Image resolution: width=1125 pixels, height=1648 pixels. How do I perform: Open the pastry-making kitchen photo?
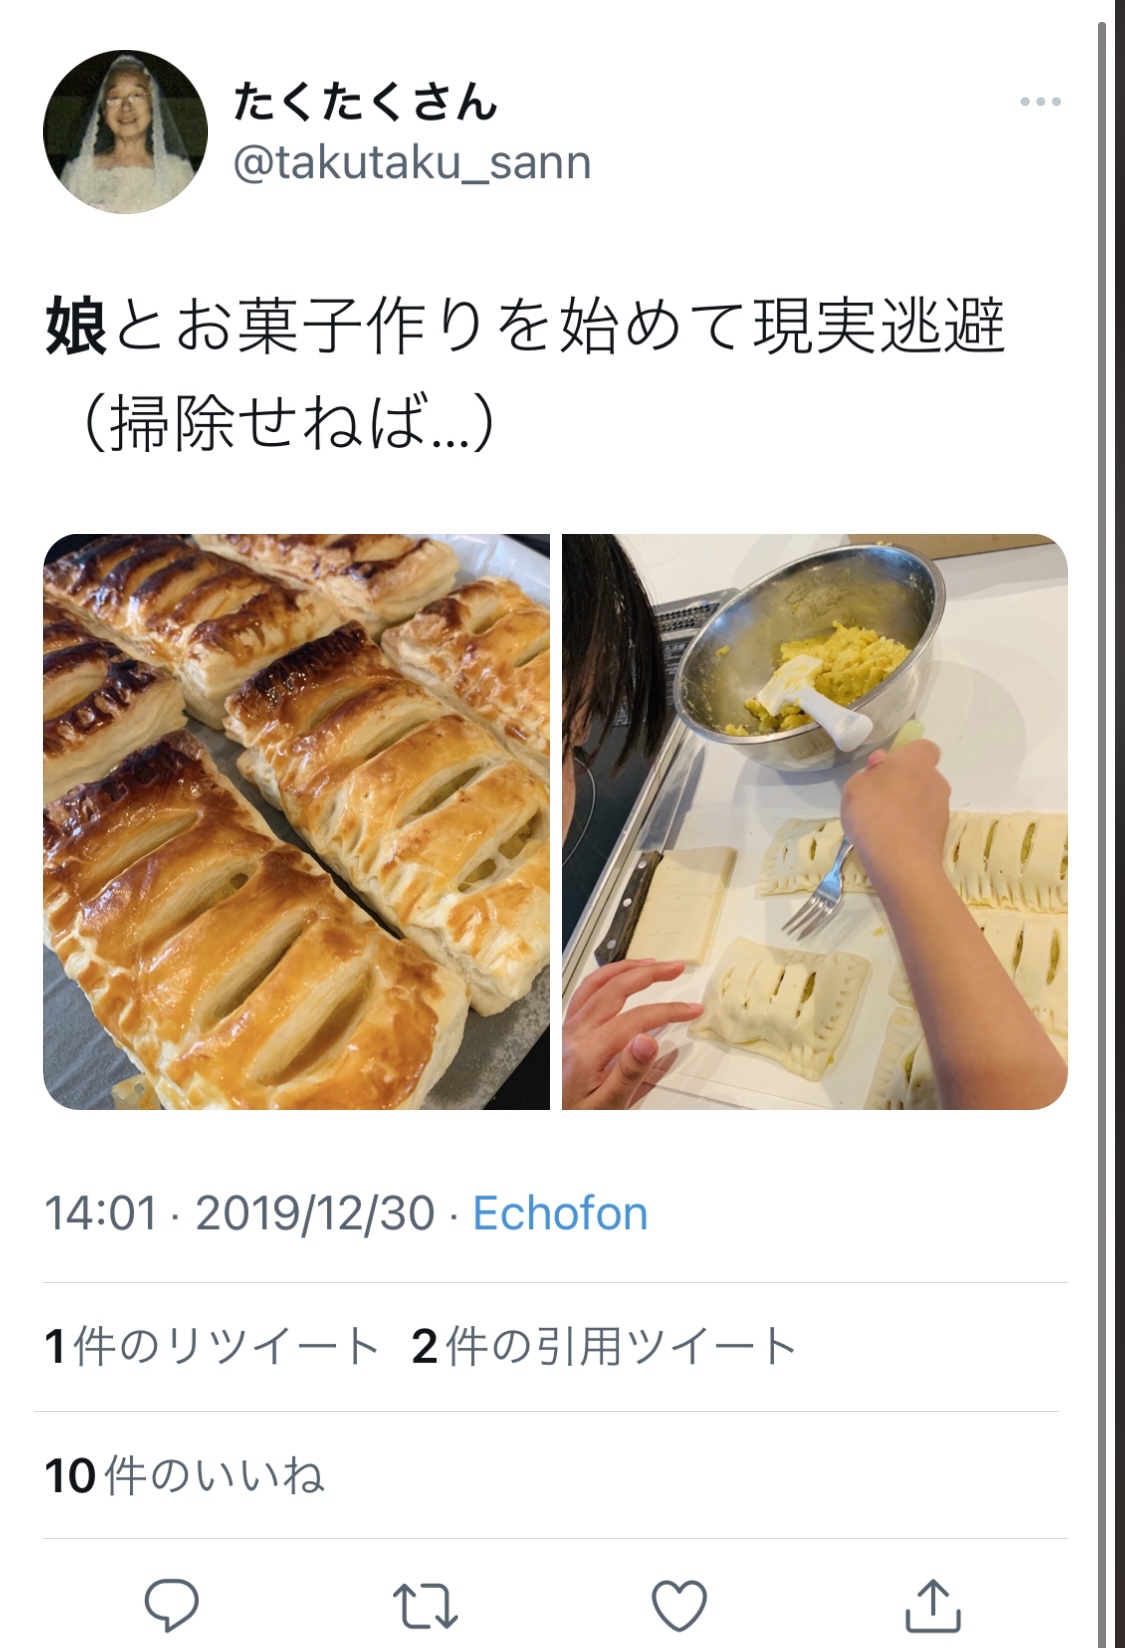click(815, 821)
